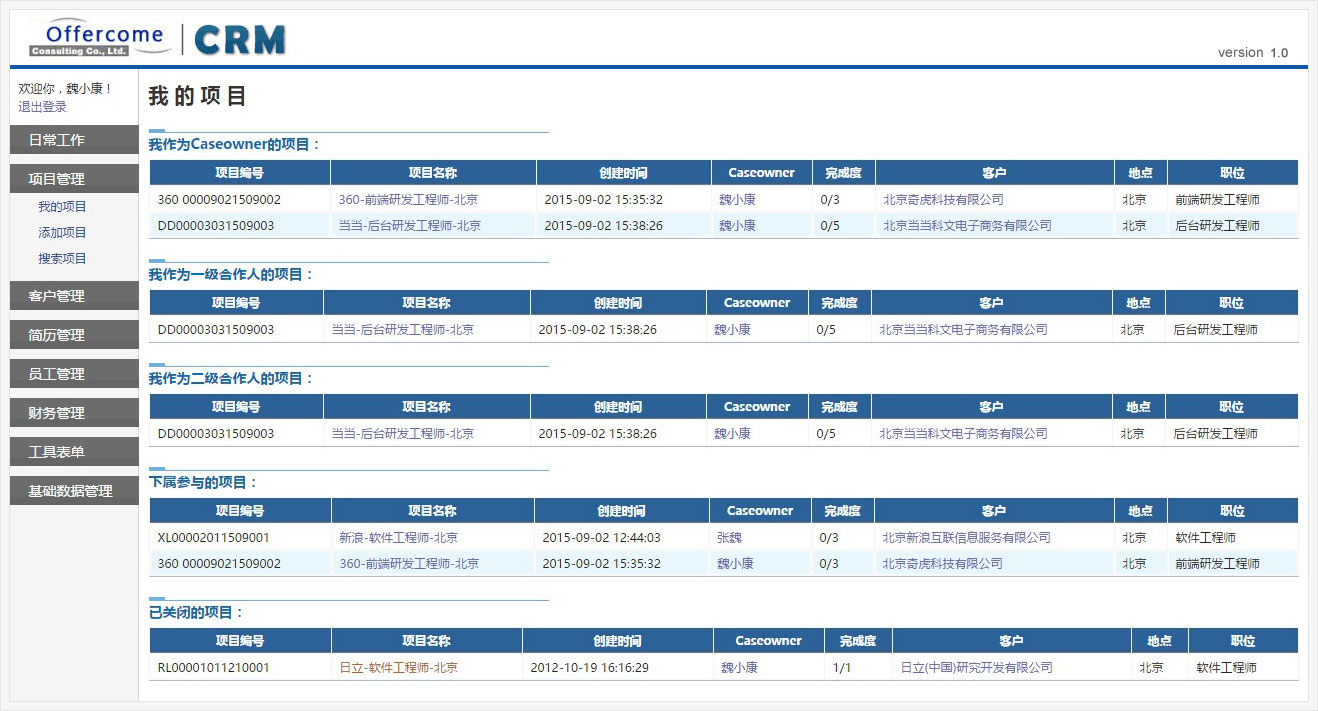This screenshot has width=1318, height=711.
Task: Click timestamp 2015-09-02 12:44:03
Action: [x=601, y=538]
